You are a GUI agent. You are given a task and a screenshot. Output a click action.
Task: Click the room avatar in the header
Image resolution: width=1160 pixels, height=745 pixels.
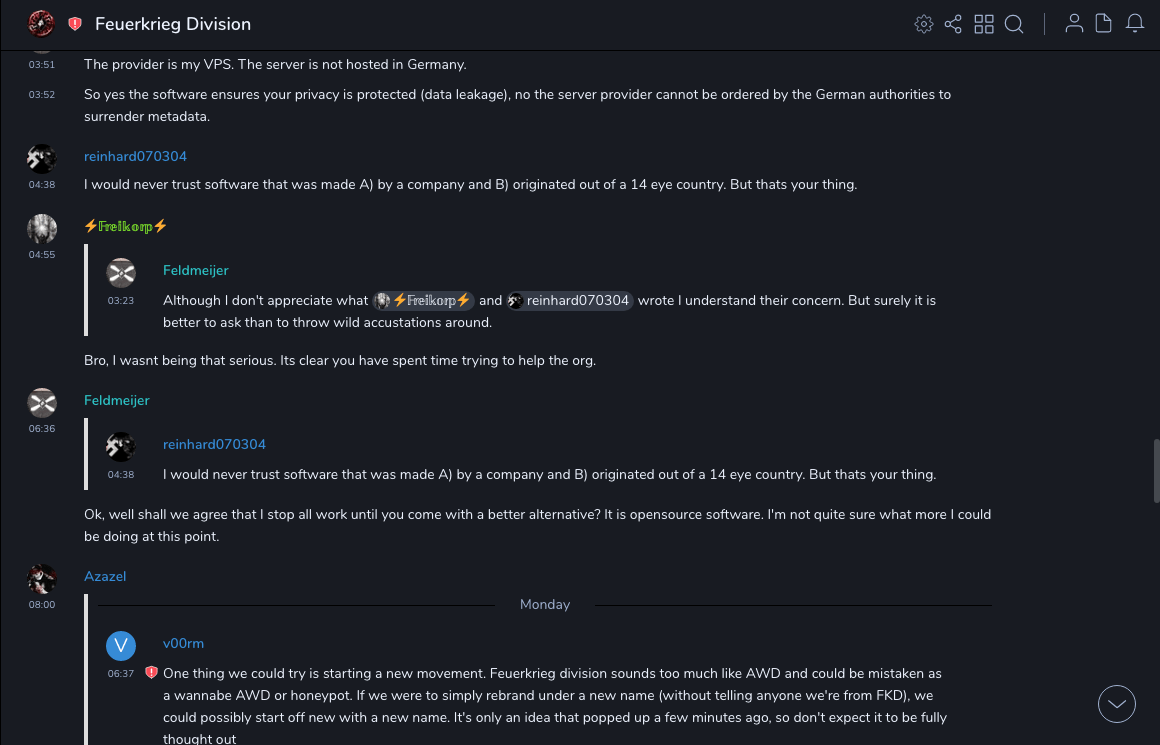pyautogui.click(x=41, y=23)
